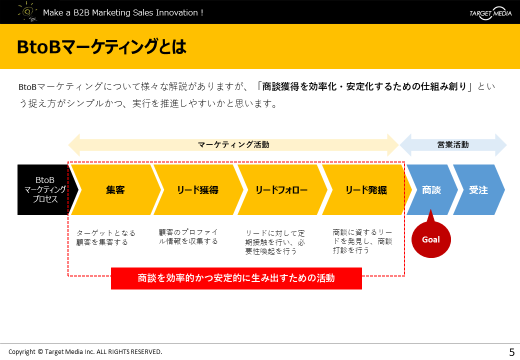
Task: Select the 集客 chevron step
Action: [115, 190]
